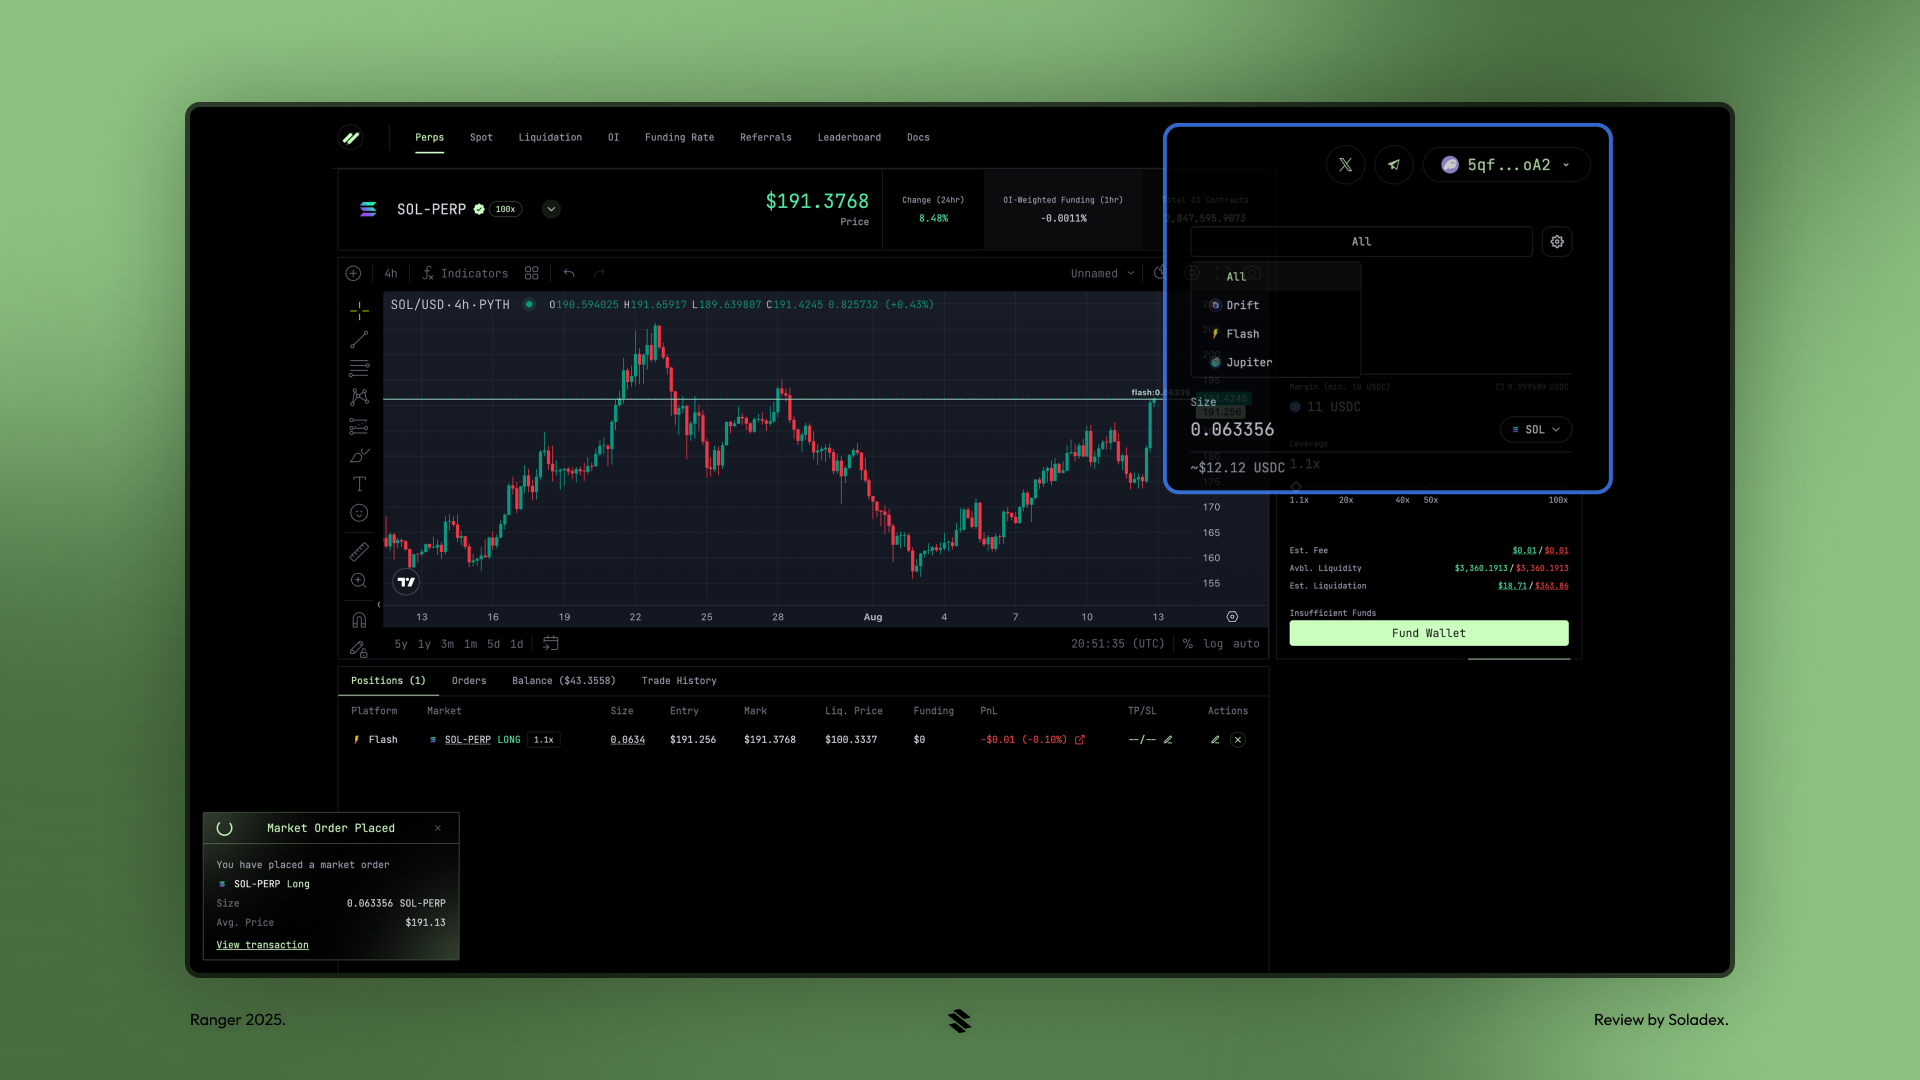Open the emoji icons tool
This screenshot has width=1920, height=1080.
coord(359,513)
